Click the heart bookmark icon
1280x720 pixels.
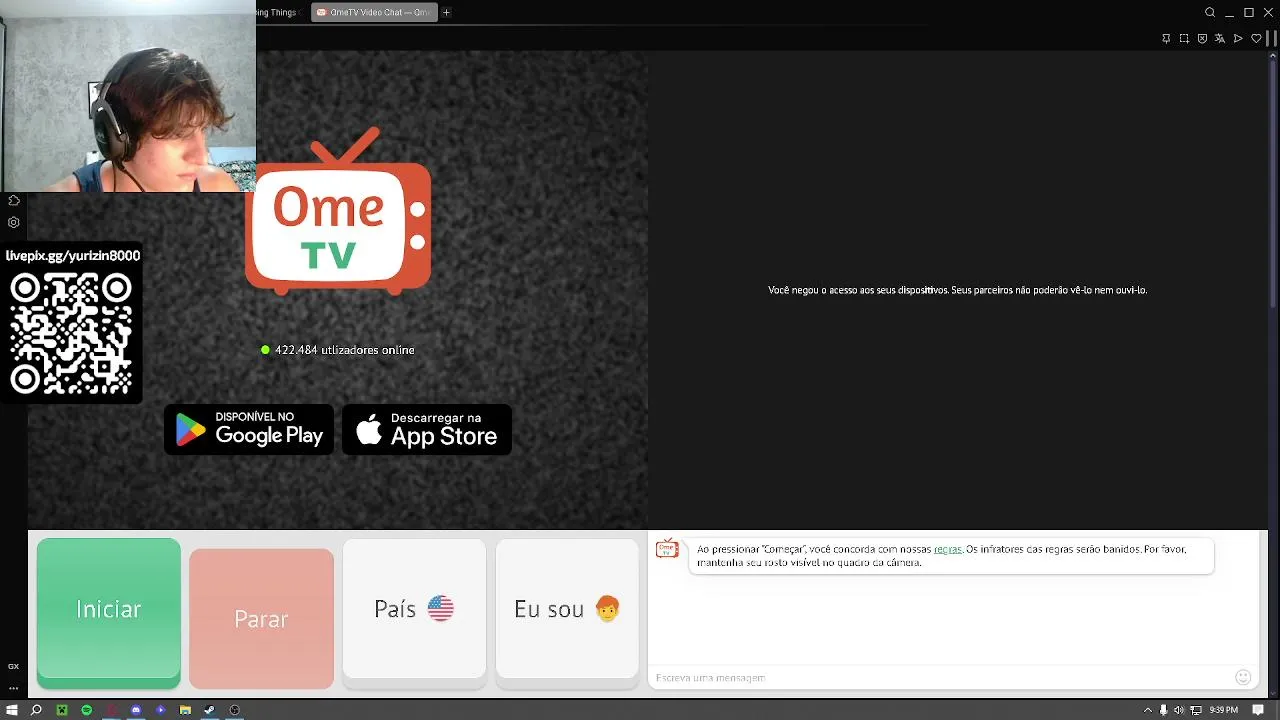[x=1256, y=38]
